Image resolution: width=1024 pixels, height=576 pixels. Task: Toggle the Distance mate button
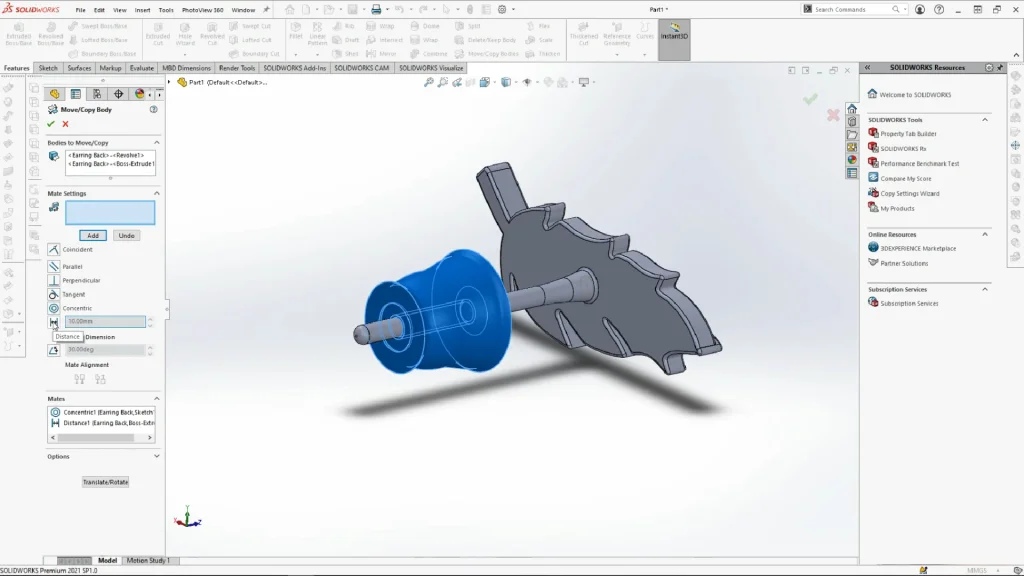tap(54, 322)
